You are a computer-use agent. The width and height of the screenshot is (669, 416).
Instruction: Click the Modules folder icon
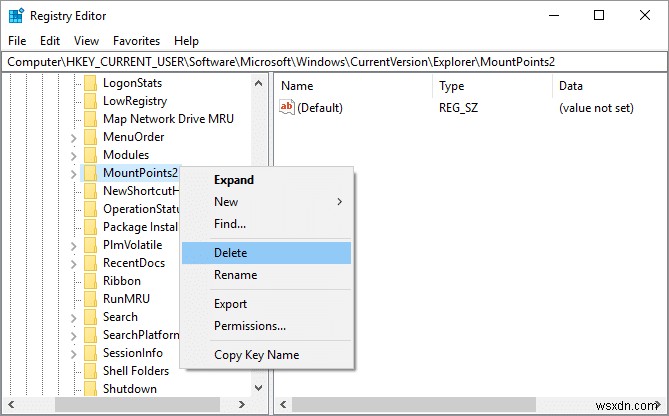click(90, 155)
